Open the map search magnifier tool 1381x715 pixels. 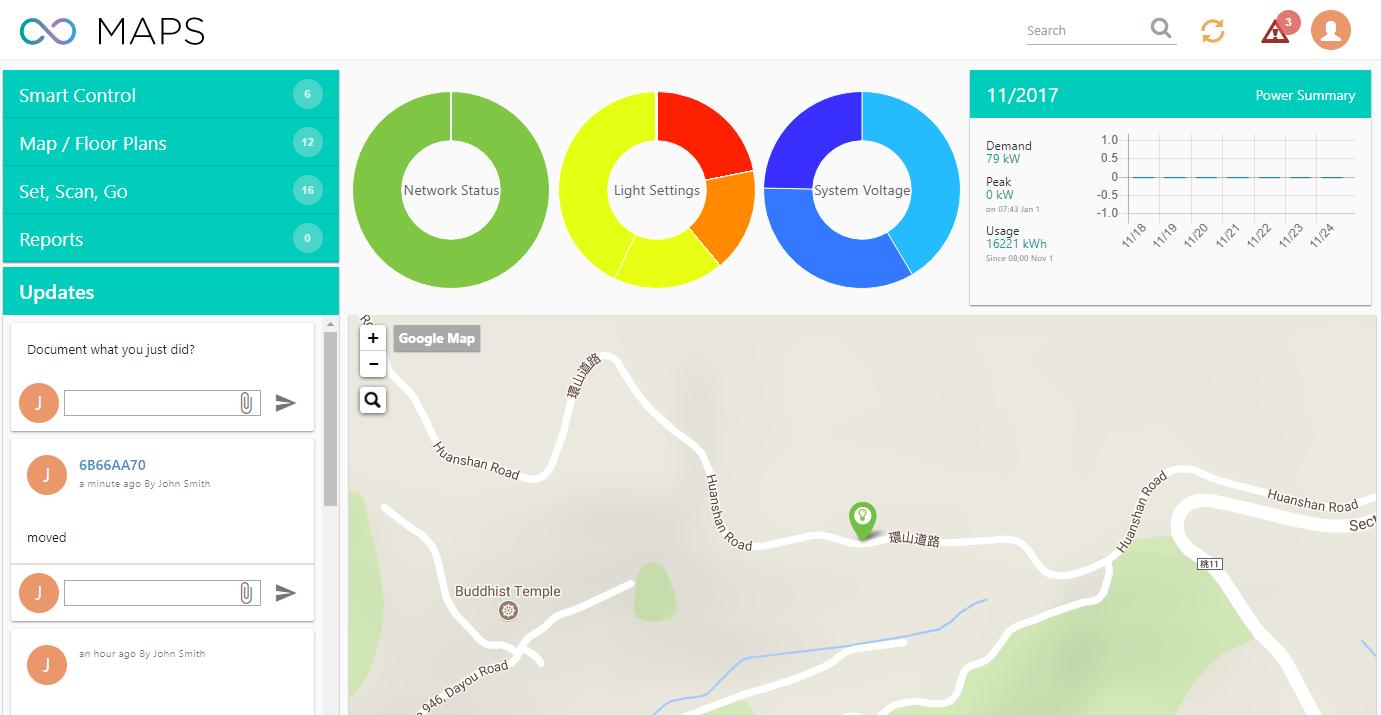(x=373, y=400)
